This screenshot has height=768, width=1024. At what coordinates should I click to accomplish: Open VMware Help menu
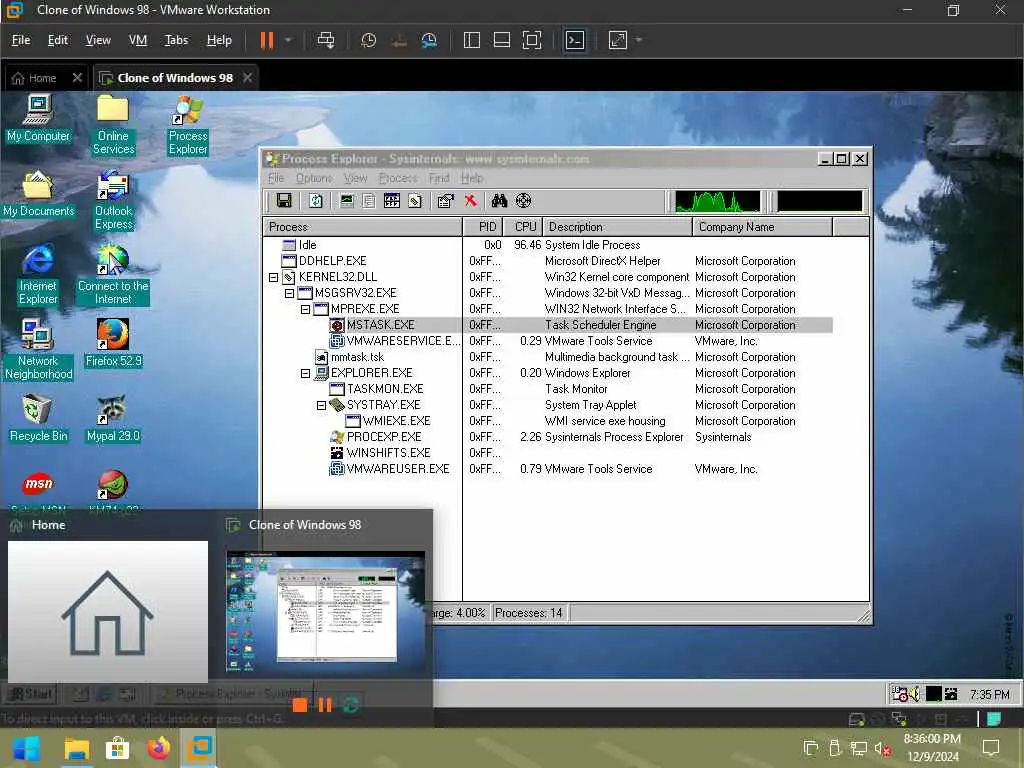pos(219,40)
